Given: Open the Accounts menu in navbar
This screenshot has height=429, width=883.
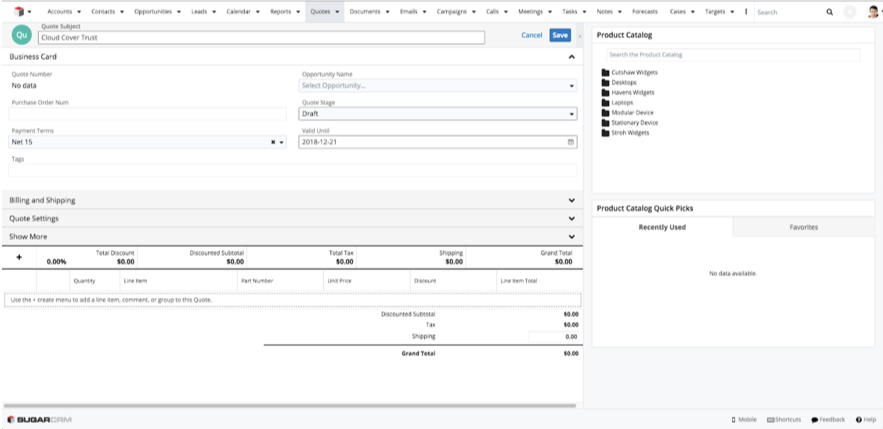Looking at the screenshot, I should pyautogui.click(x=63, y=12).
